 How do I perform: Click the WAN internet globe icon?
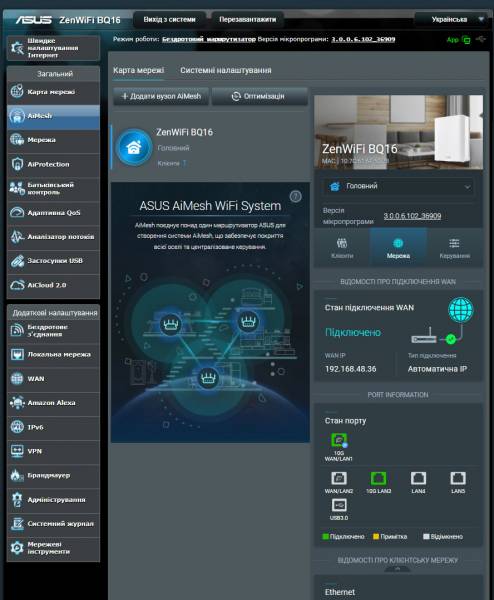461,309
